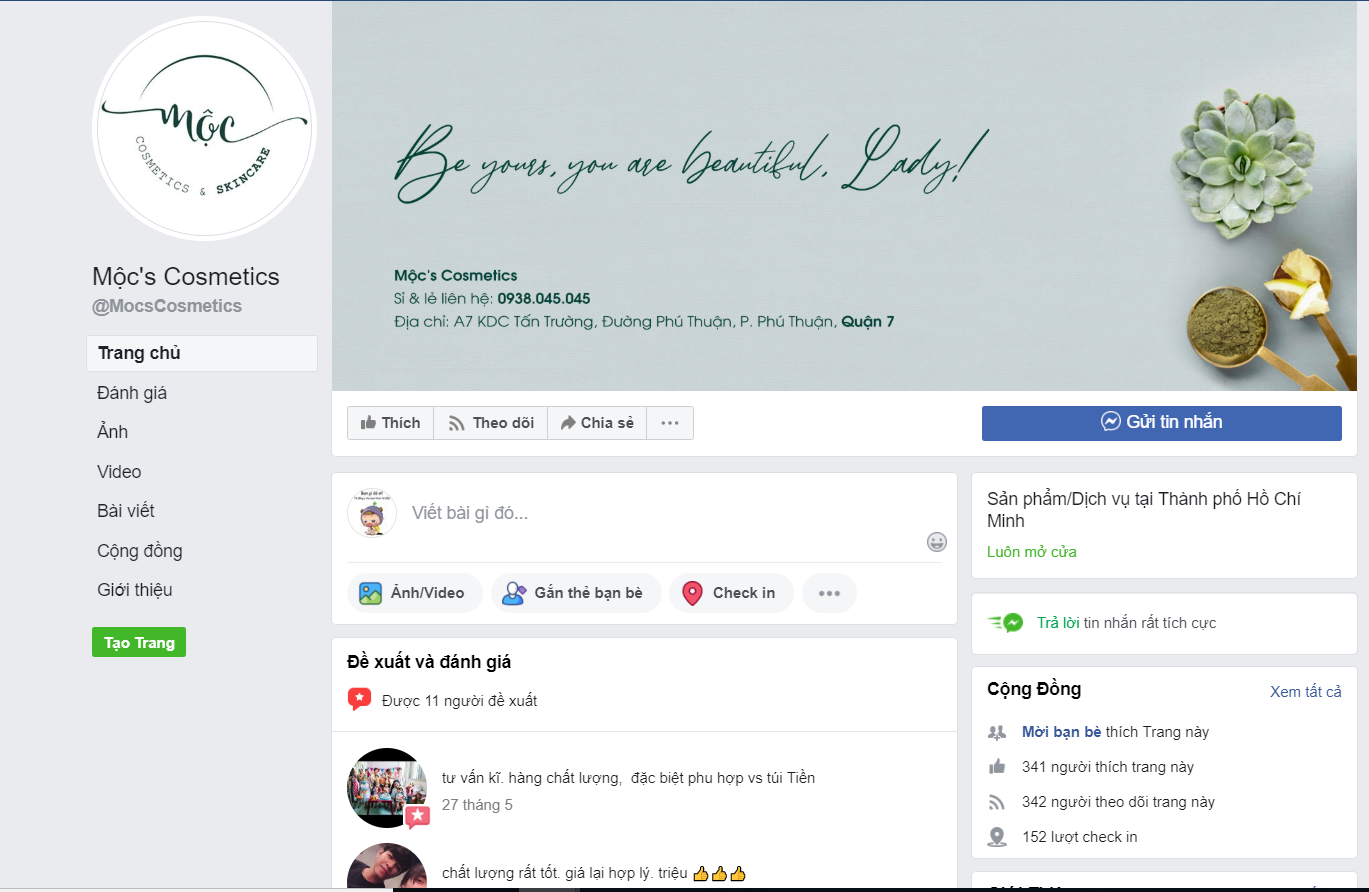Click the Mộc Cosmetics profile logo picture
Screen dimensions: 1369x892
tap(205, 128)
